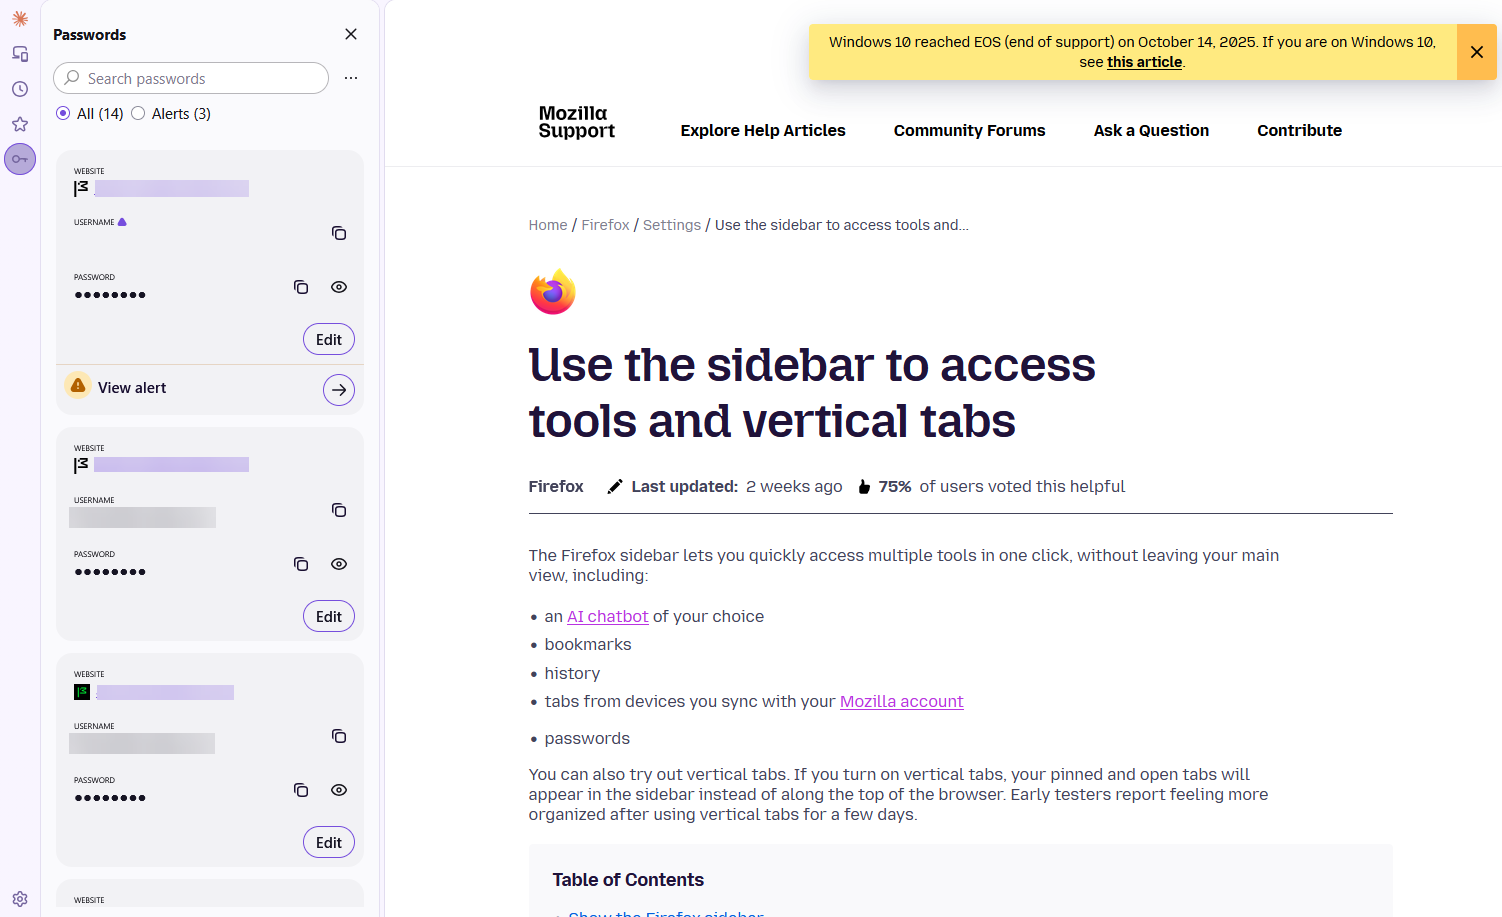This screenshot has height=917, width=1502.
Task: Click '75%' helpful vote text
Action: click(x=895, y=486)
